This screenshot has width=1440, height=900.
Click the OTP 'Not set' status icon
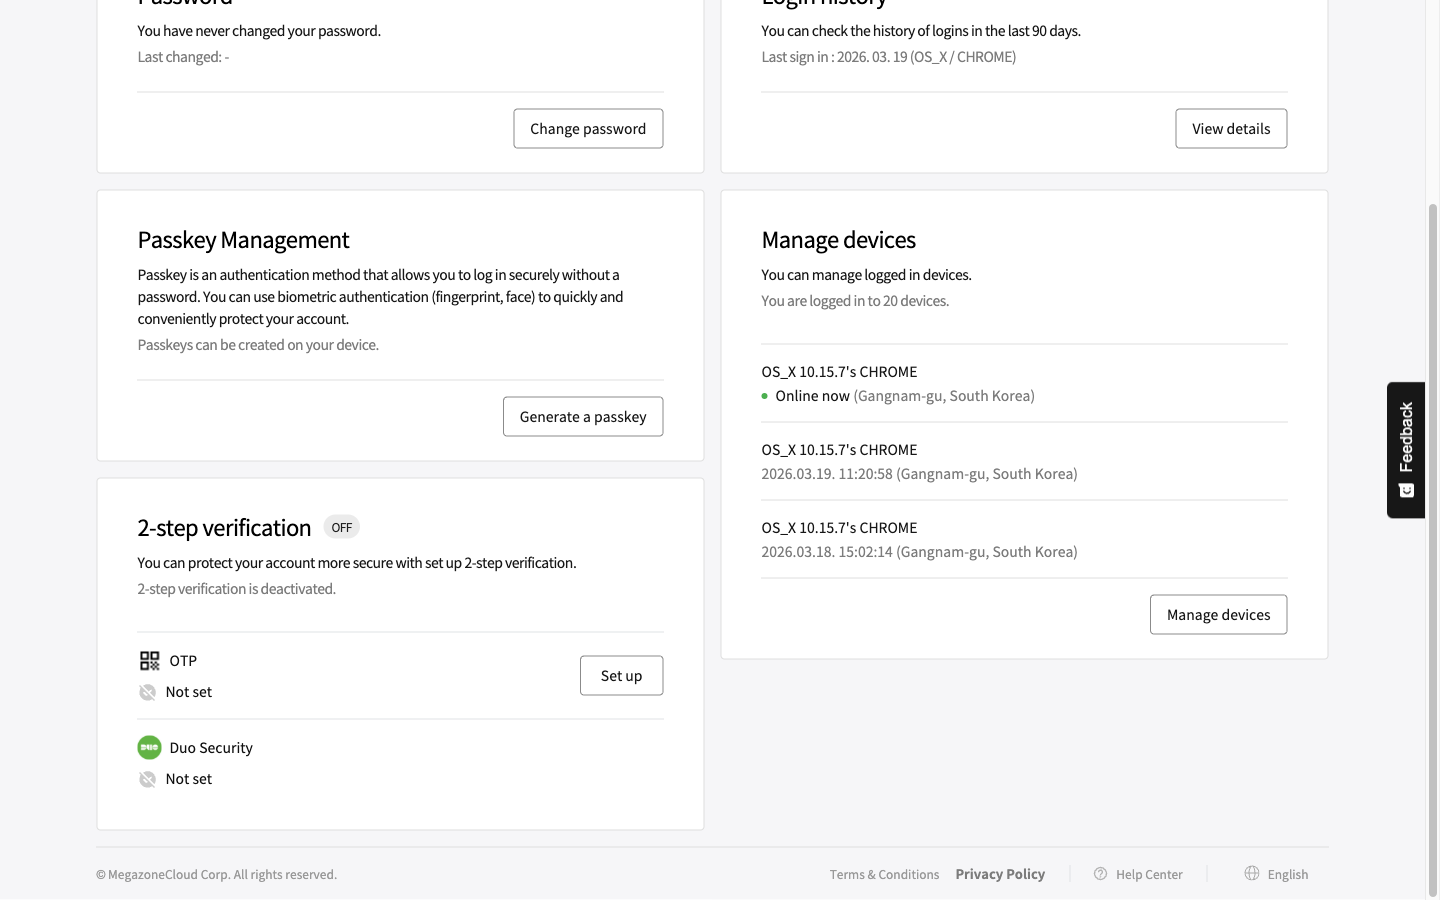click(x=148, y=692)
